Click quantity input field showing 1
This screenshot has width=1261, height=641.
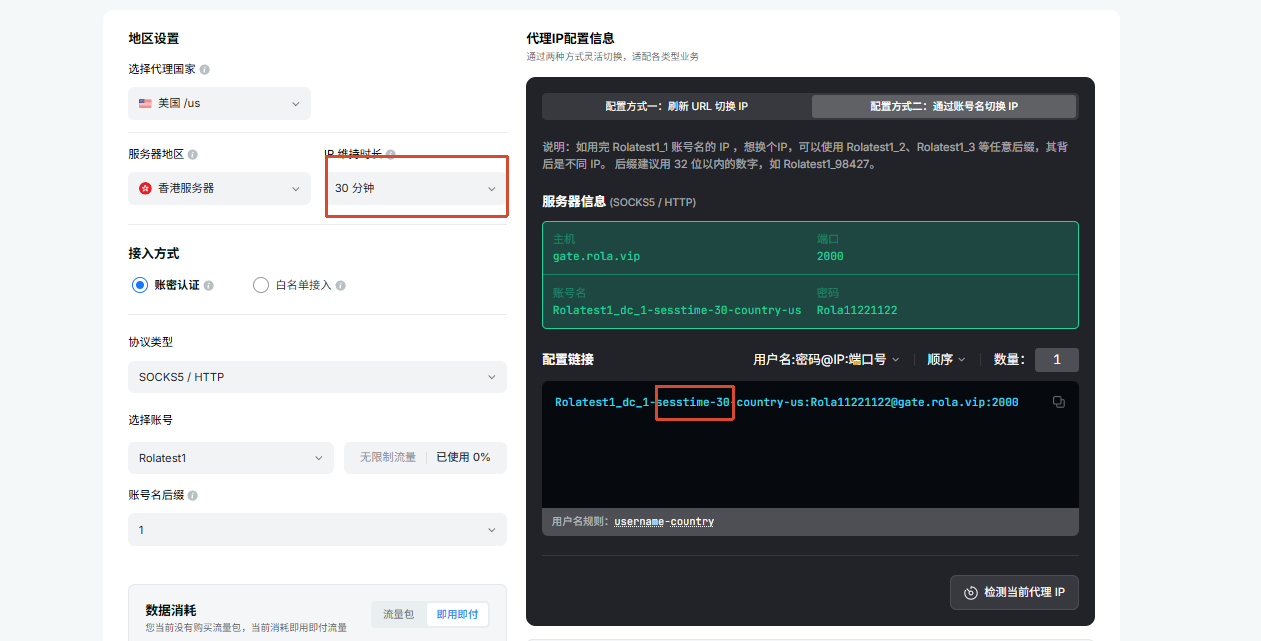[x=1057, y=360]
